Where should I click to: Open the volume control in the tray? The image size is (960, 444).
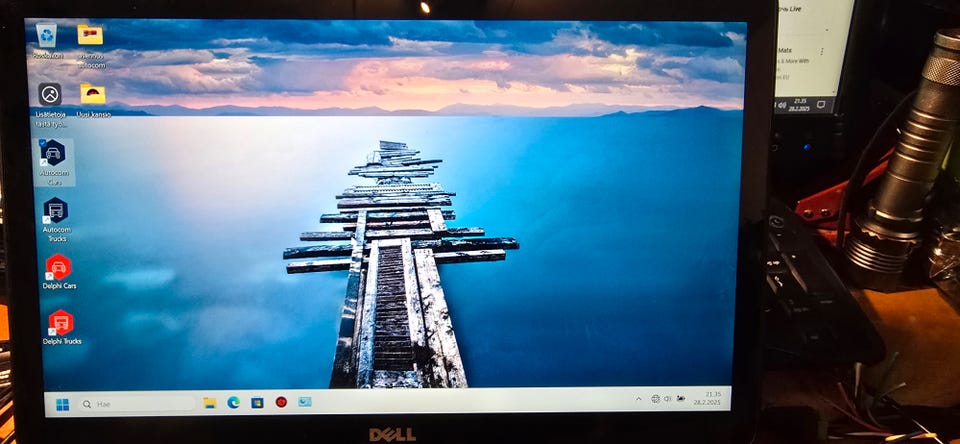pyautogui.click(x=667, y=399)
